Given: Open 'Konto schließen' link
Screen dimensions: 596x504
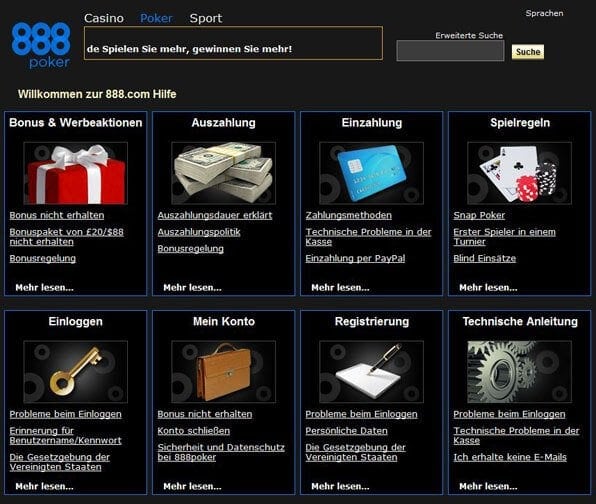Looking at the screenshot, I should (x=193, y=431).
